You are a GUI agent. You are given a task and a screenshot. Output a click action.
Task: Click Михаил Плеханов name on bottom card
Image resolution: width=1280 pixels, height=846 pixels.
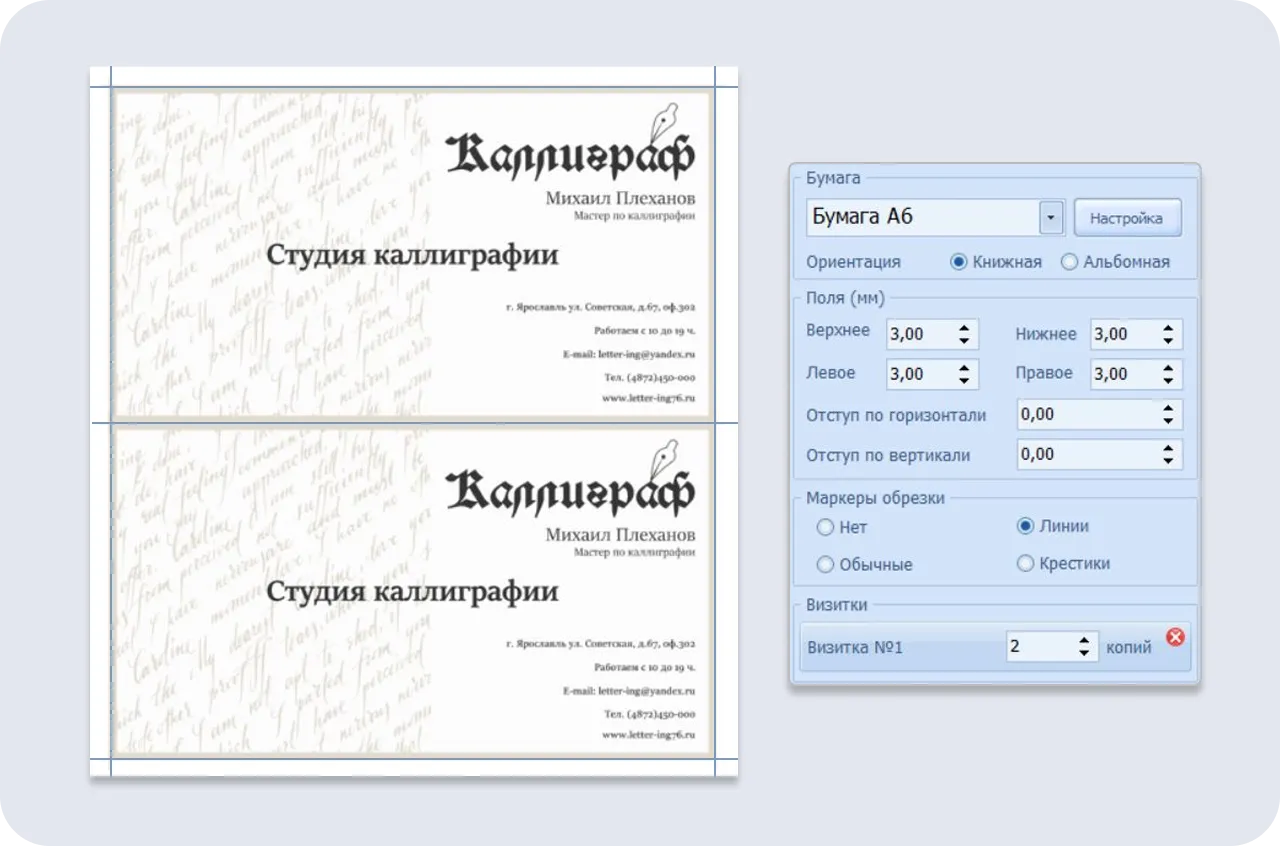coord(620,534)
